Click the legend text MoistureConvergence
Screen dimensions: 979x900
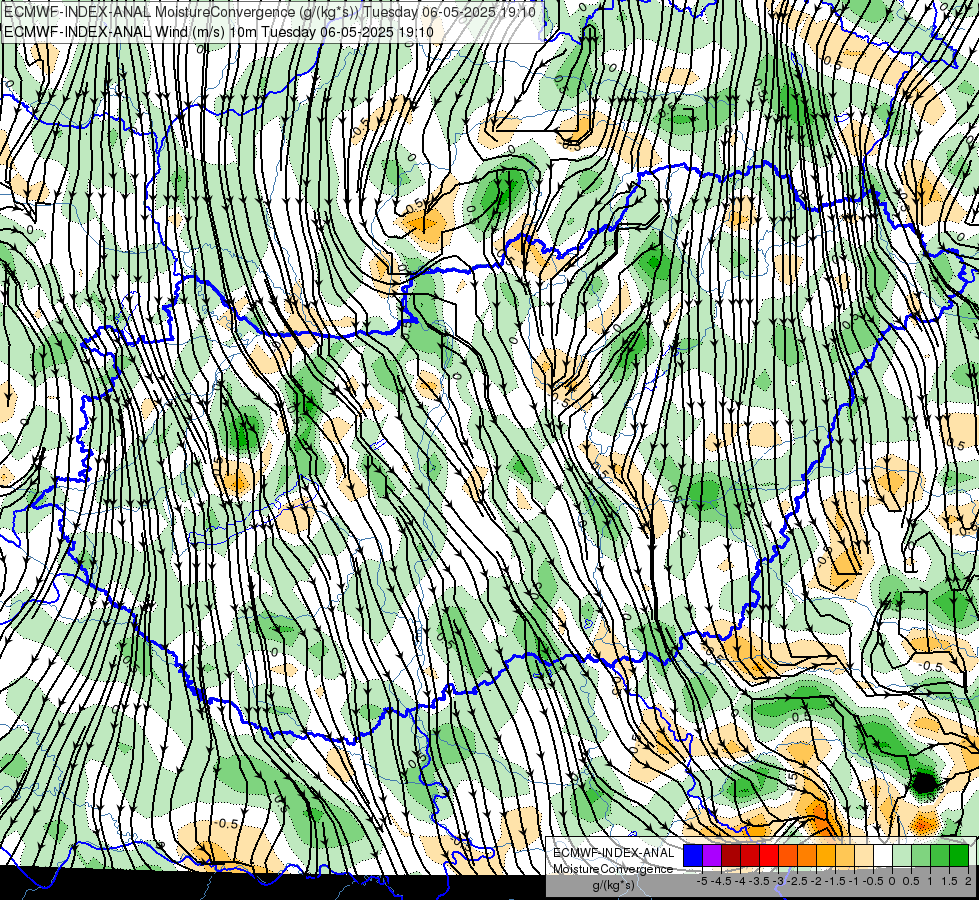coord(613,869)
